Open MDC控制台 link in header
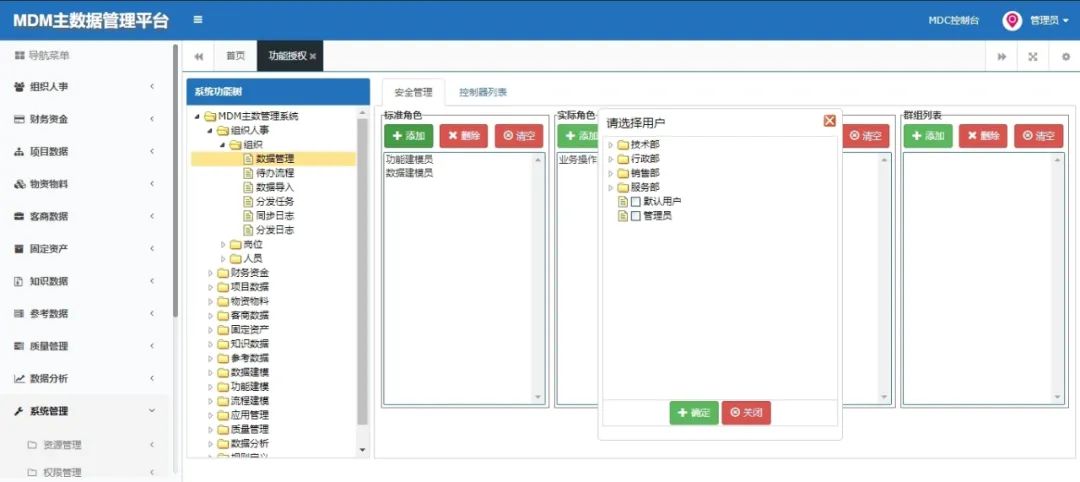Image resolution: width=1080 pixels, height=482 pixels. (953, 21)
